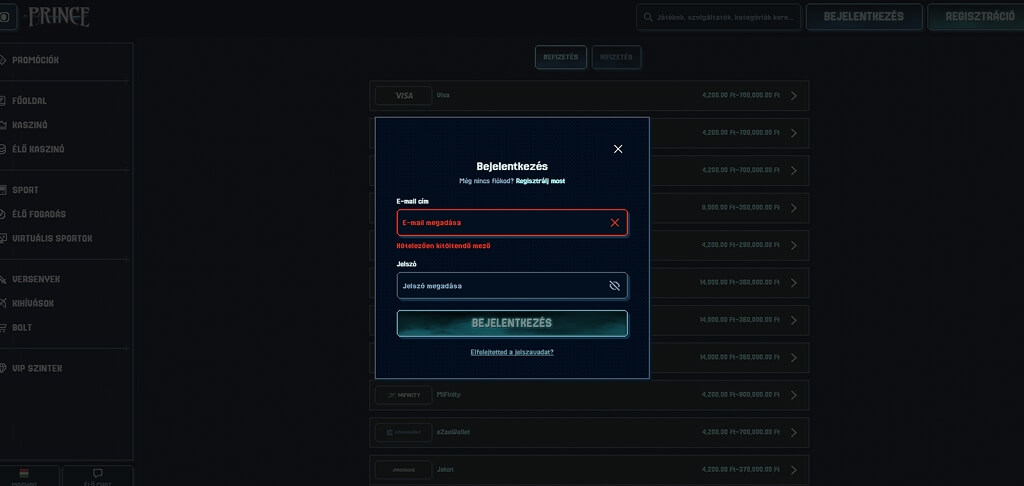Click the VIP Szintek diamond icon
The width and height of the screenshot is (1024, 486).
pyautogui.click(x=3, y=368)
